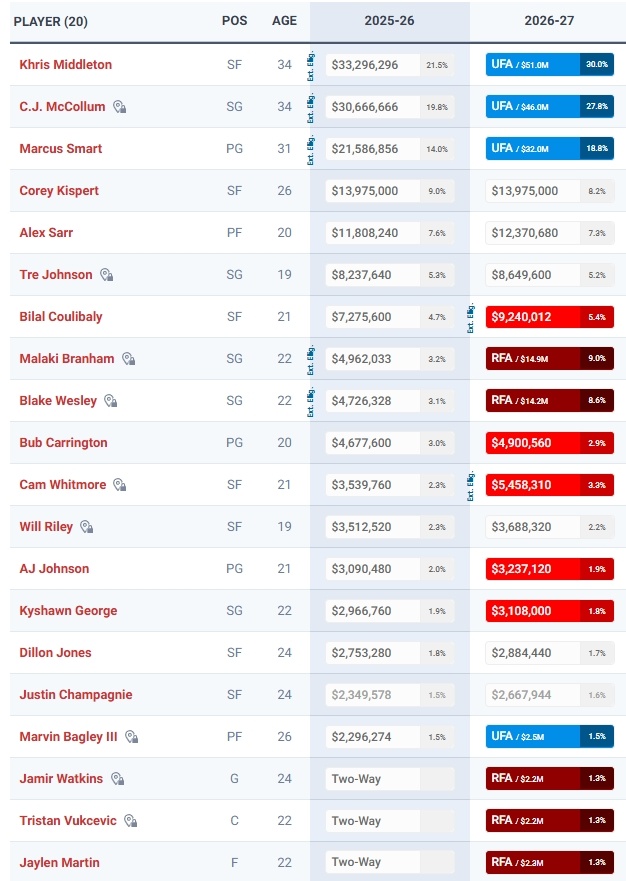Image resolution: width=626 pixels, height=881 pixels.
Task: Sort by the 2026-27 column header
Action: [548, 21]
